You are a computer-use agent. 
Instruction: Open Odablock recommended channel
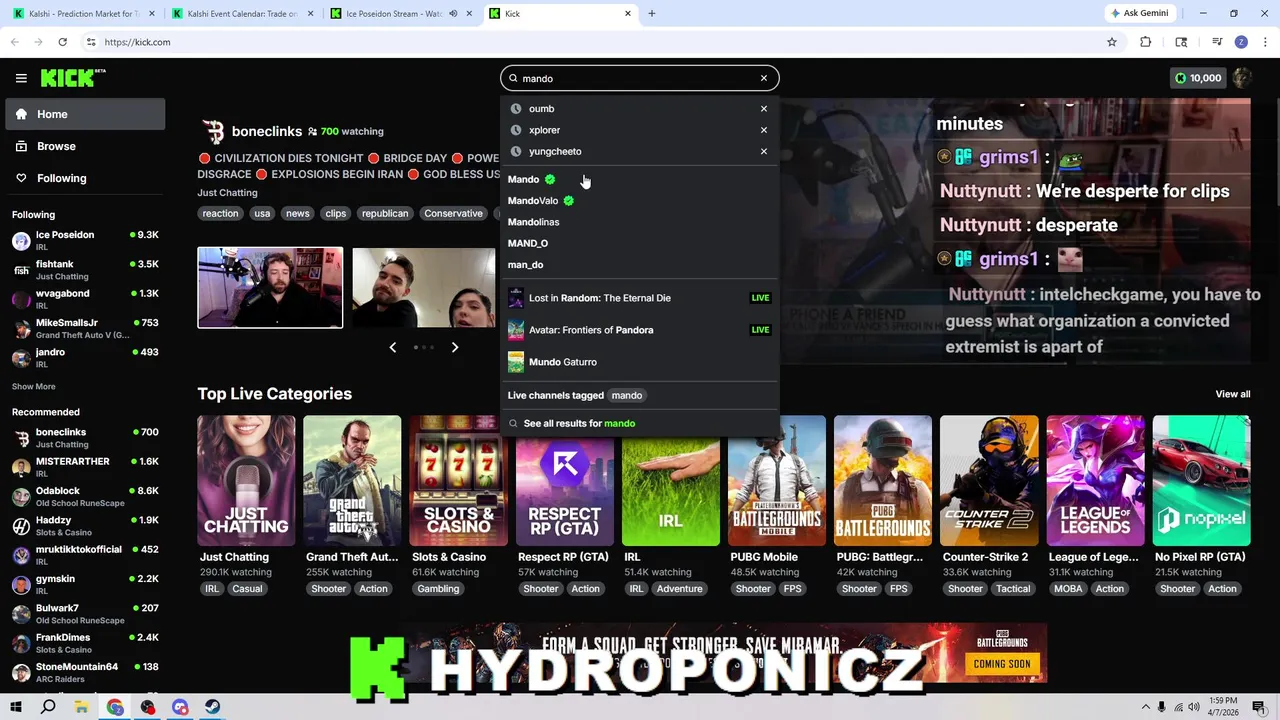[x=86, y=496]
